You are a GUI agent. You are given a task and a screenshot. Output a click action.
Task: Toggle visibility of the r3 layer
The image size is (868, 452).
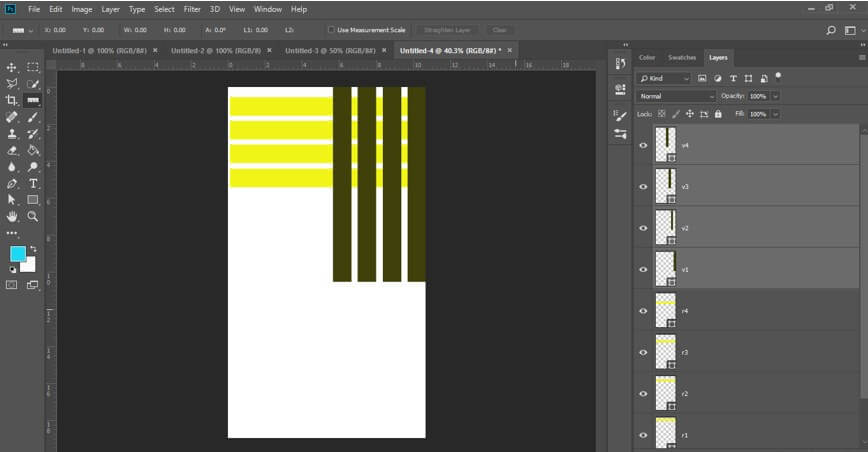click(x=643, y=352)
